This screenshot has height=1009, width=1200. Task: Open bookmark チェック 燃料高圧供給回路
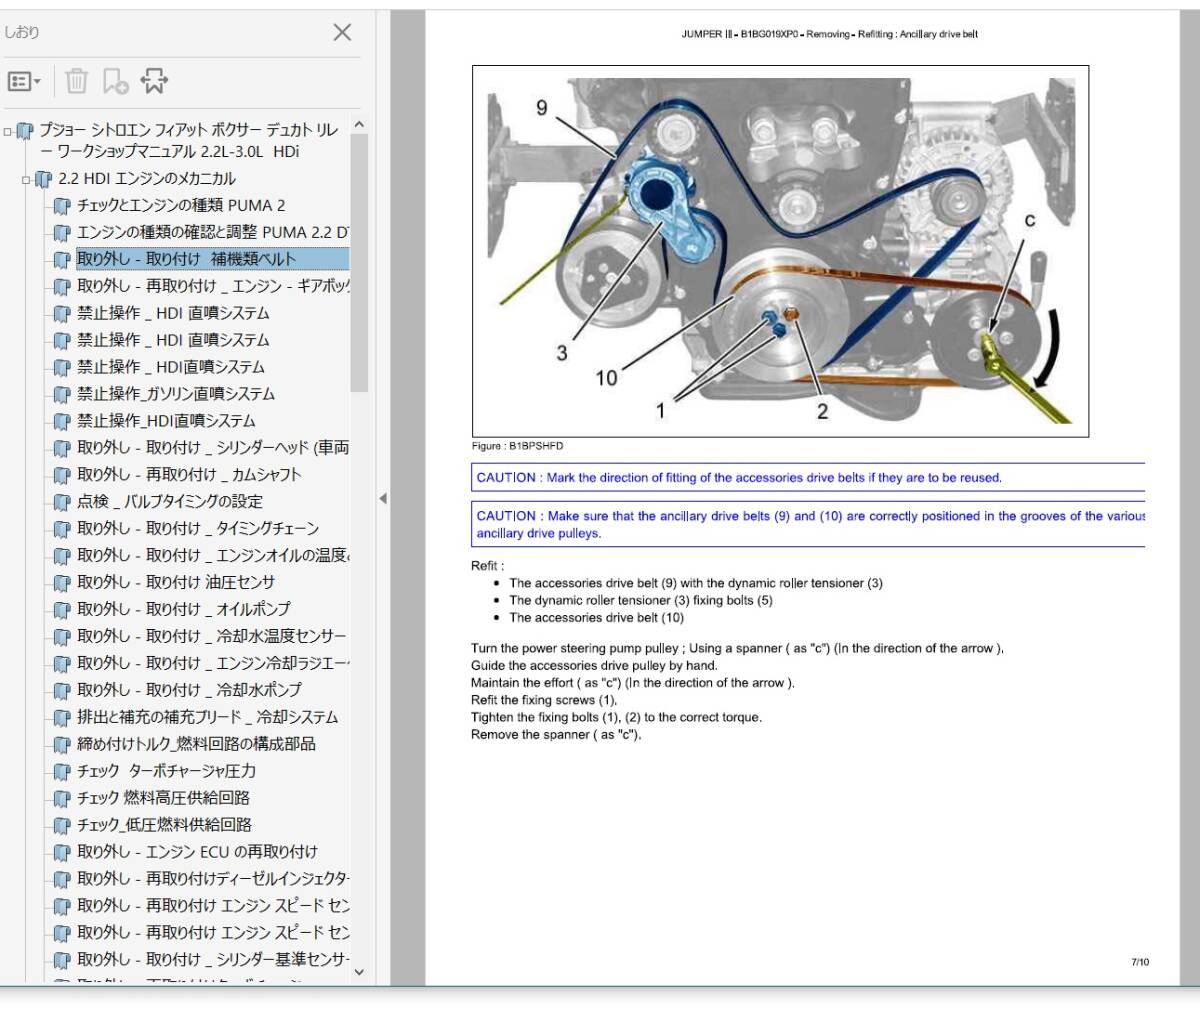point(163,799)
